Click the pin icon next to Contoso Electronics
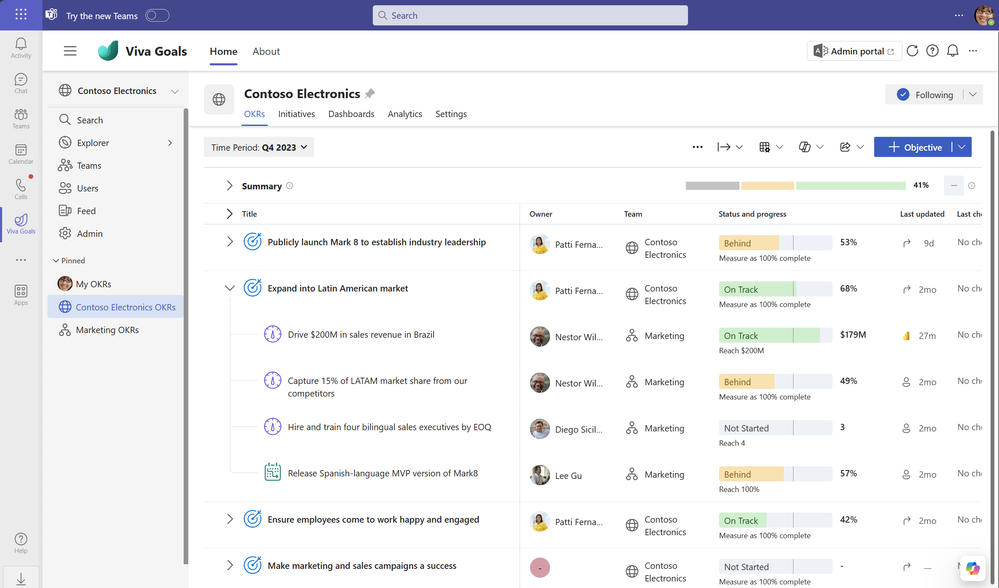Image resolution: width=999 pixels, height=588 pixels. pos(370,94)
